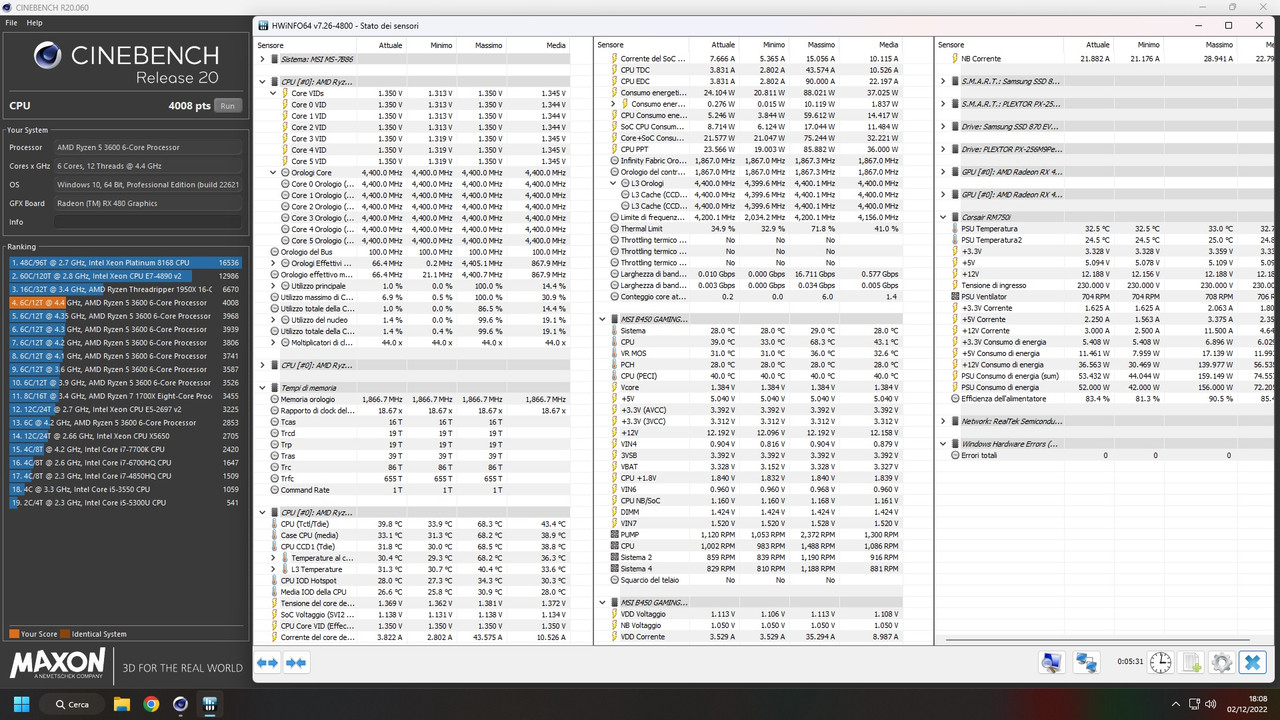1280x720 pixels.
Task: Open HWiNFO sensor settings gear icon
Action: click(1221, 662)
